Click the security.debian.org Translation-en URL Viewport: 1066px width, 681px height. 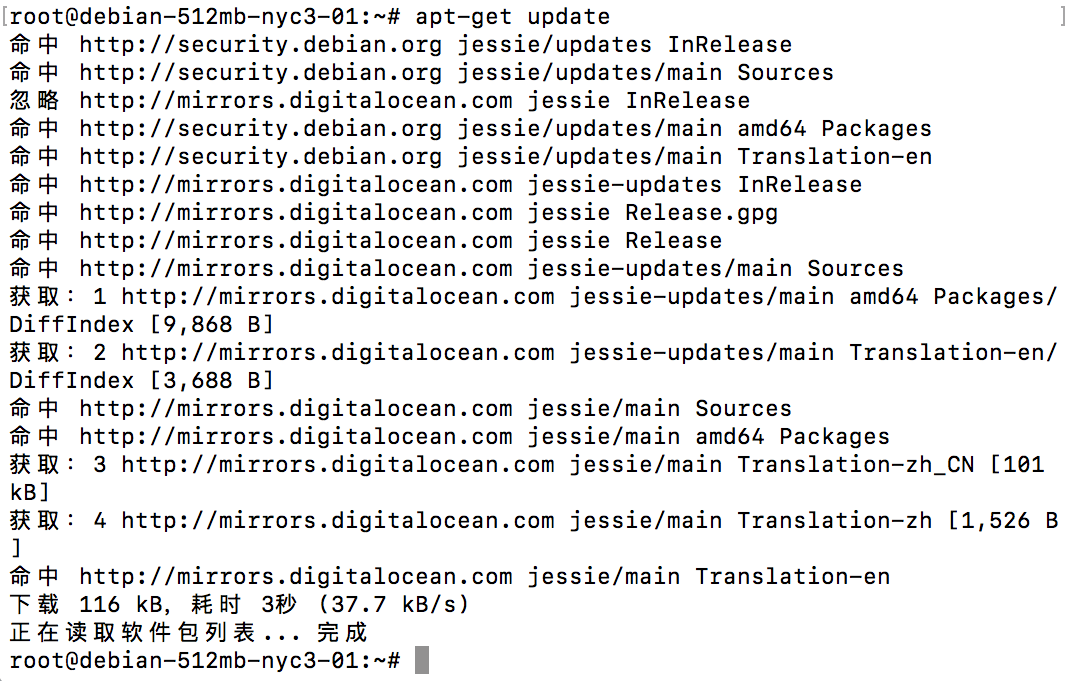point(505,156)
